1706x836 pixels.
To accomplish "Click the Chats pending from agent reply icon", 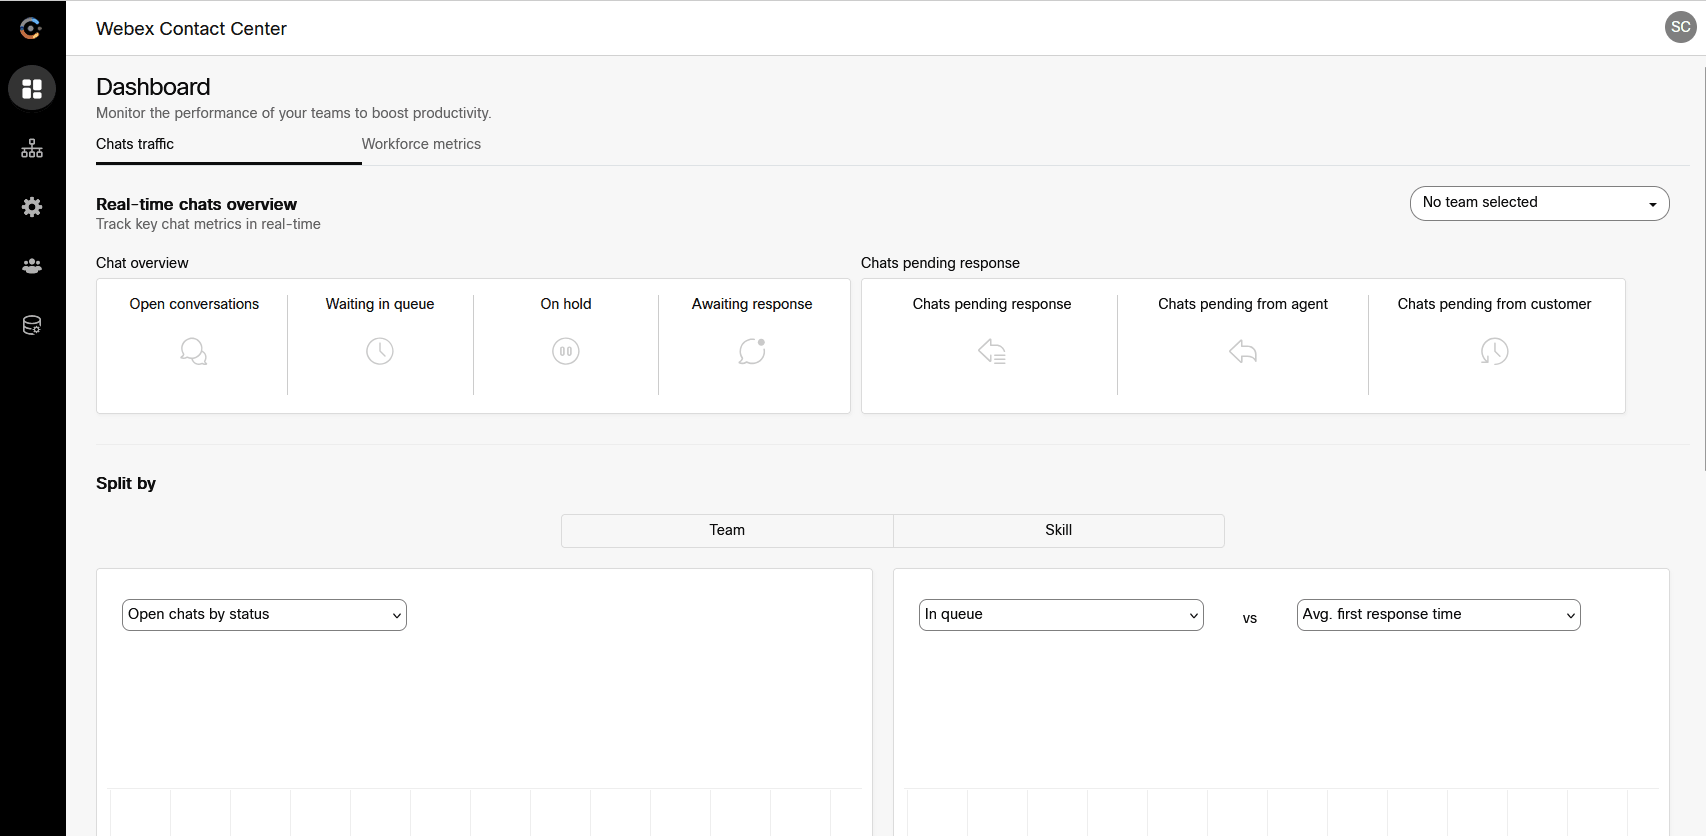I will [x=1243, y=351].
